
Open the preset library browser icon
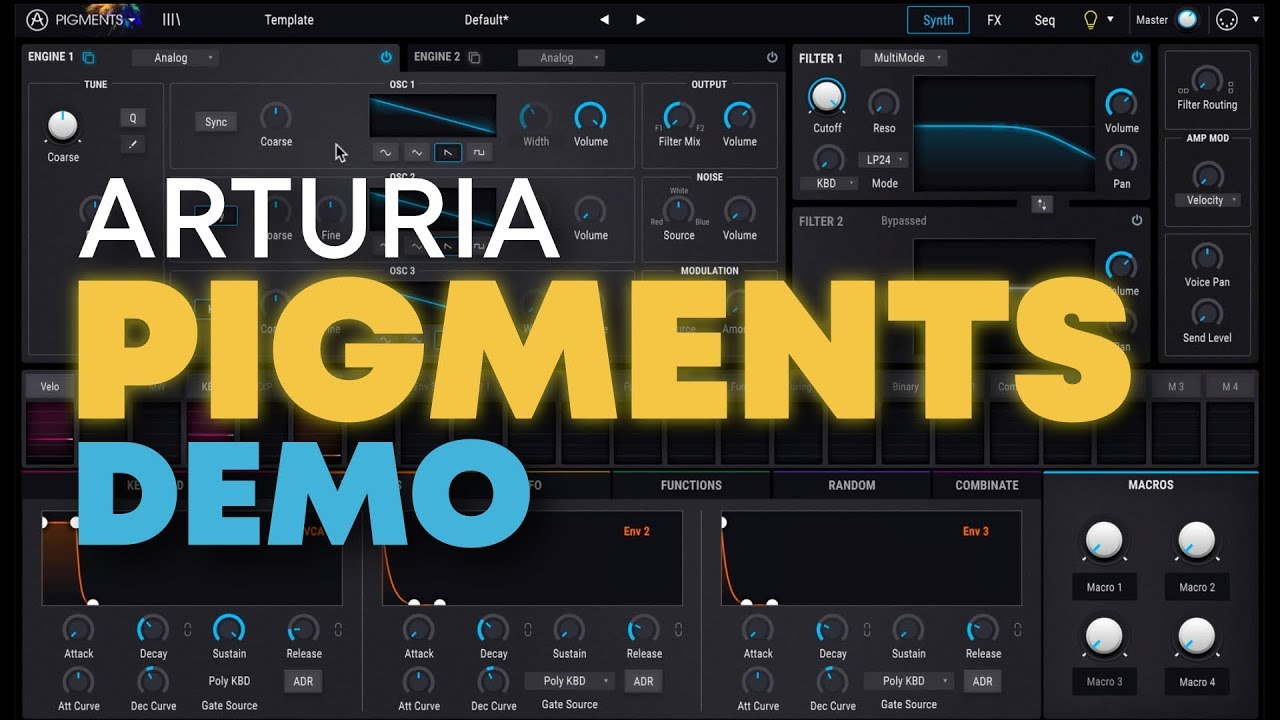click(x=172, y=19)
